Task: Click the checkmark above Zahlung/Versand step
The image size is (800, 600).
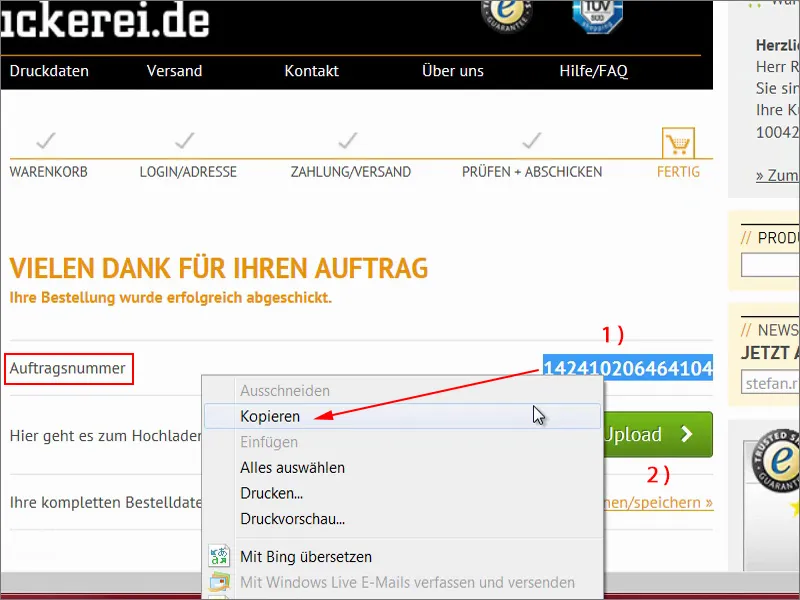Action: [x=347, y=140]
